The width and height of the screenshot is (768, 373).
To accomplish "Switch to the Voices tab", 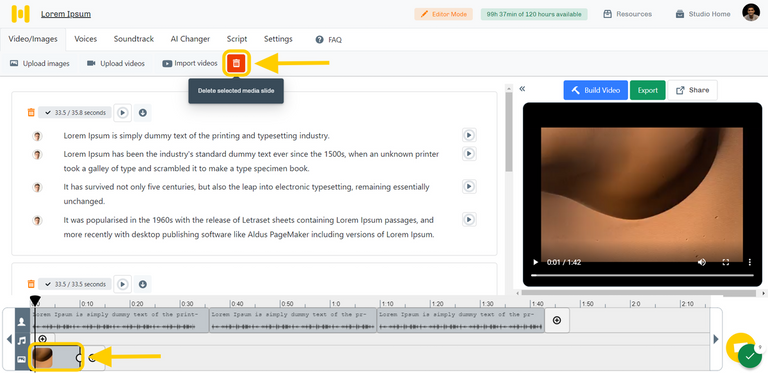I will [85, 39].
